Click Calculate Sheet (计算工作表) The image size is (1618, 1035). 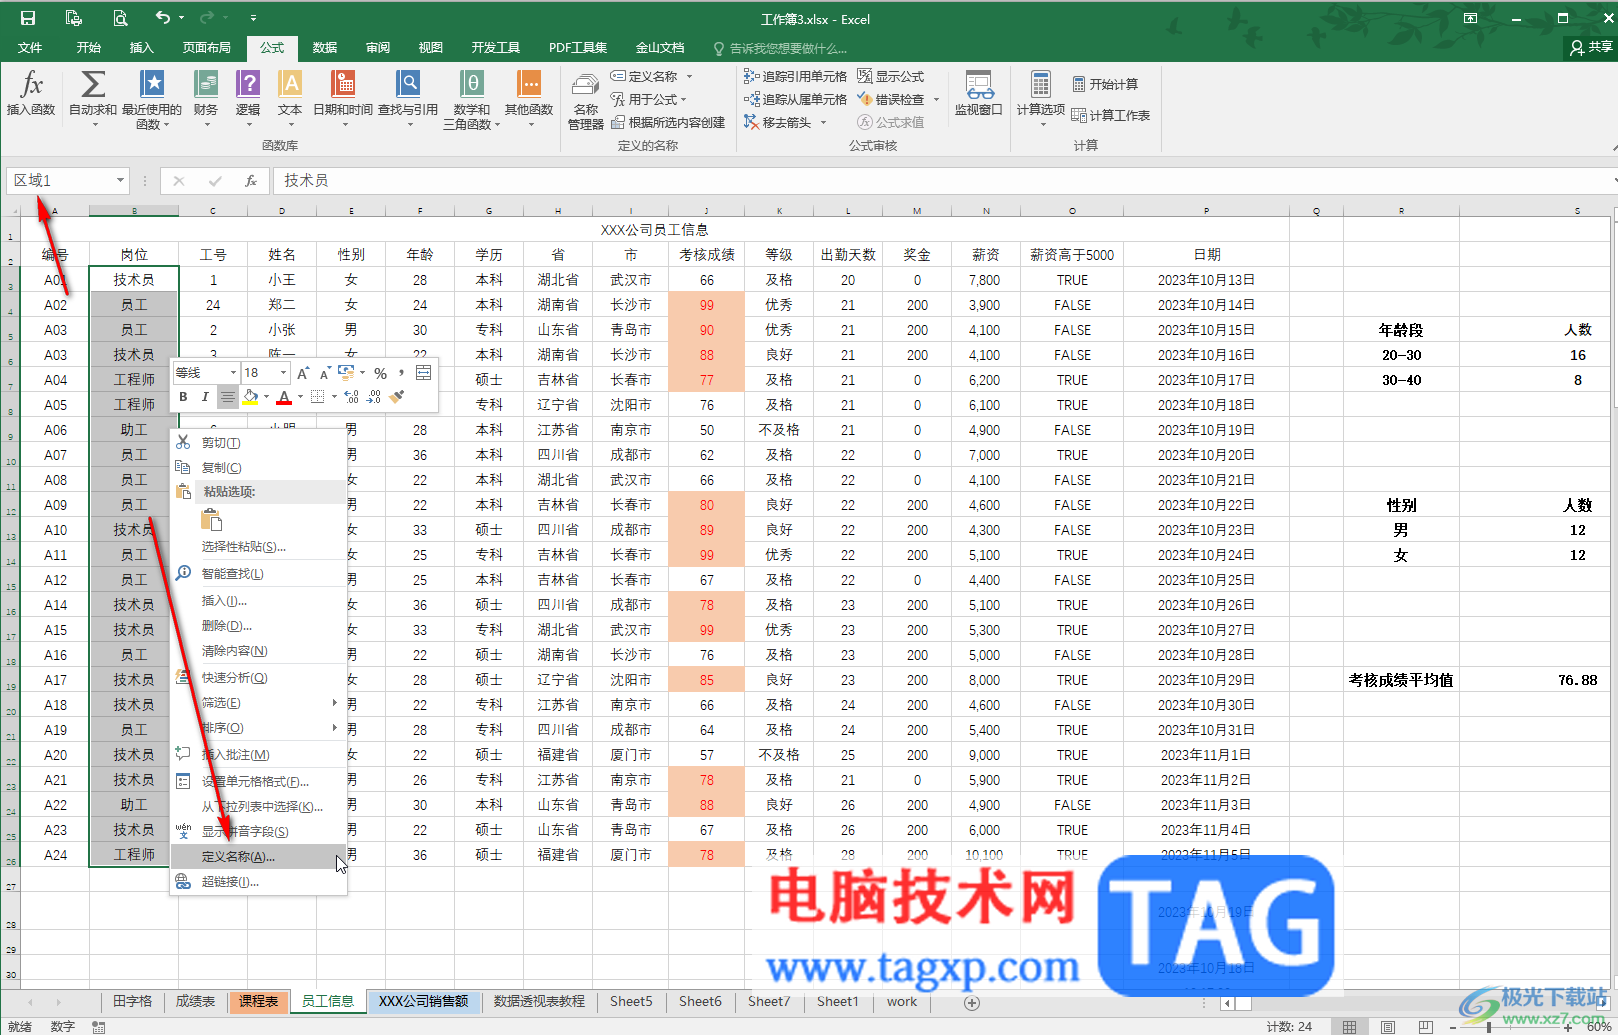pos(1110,115)
